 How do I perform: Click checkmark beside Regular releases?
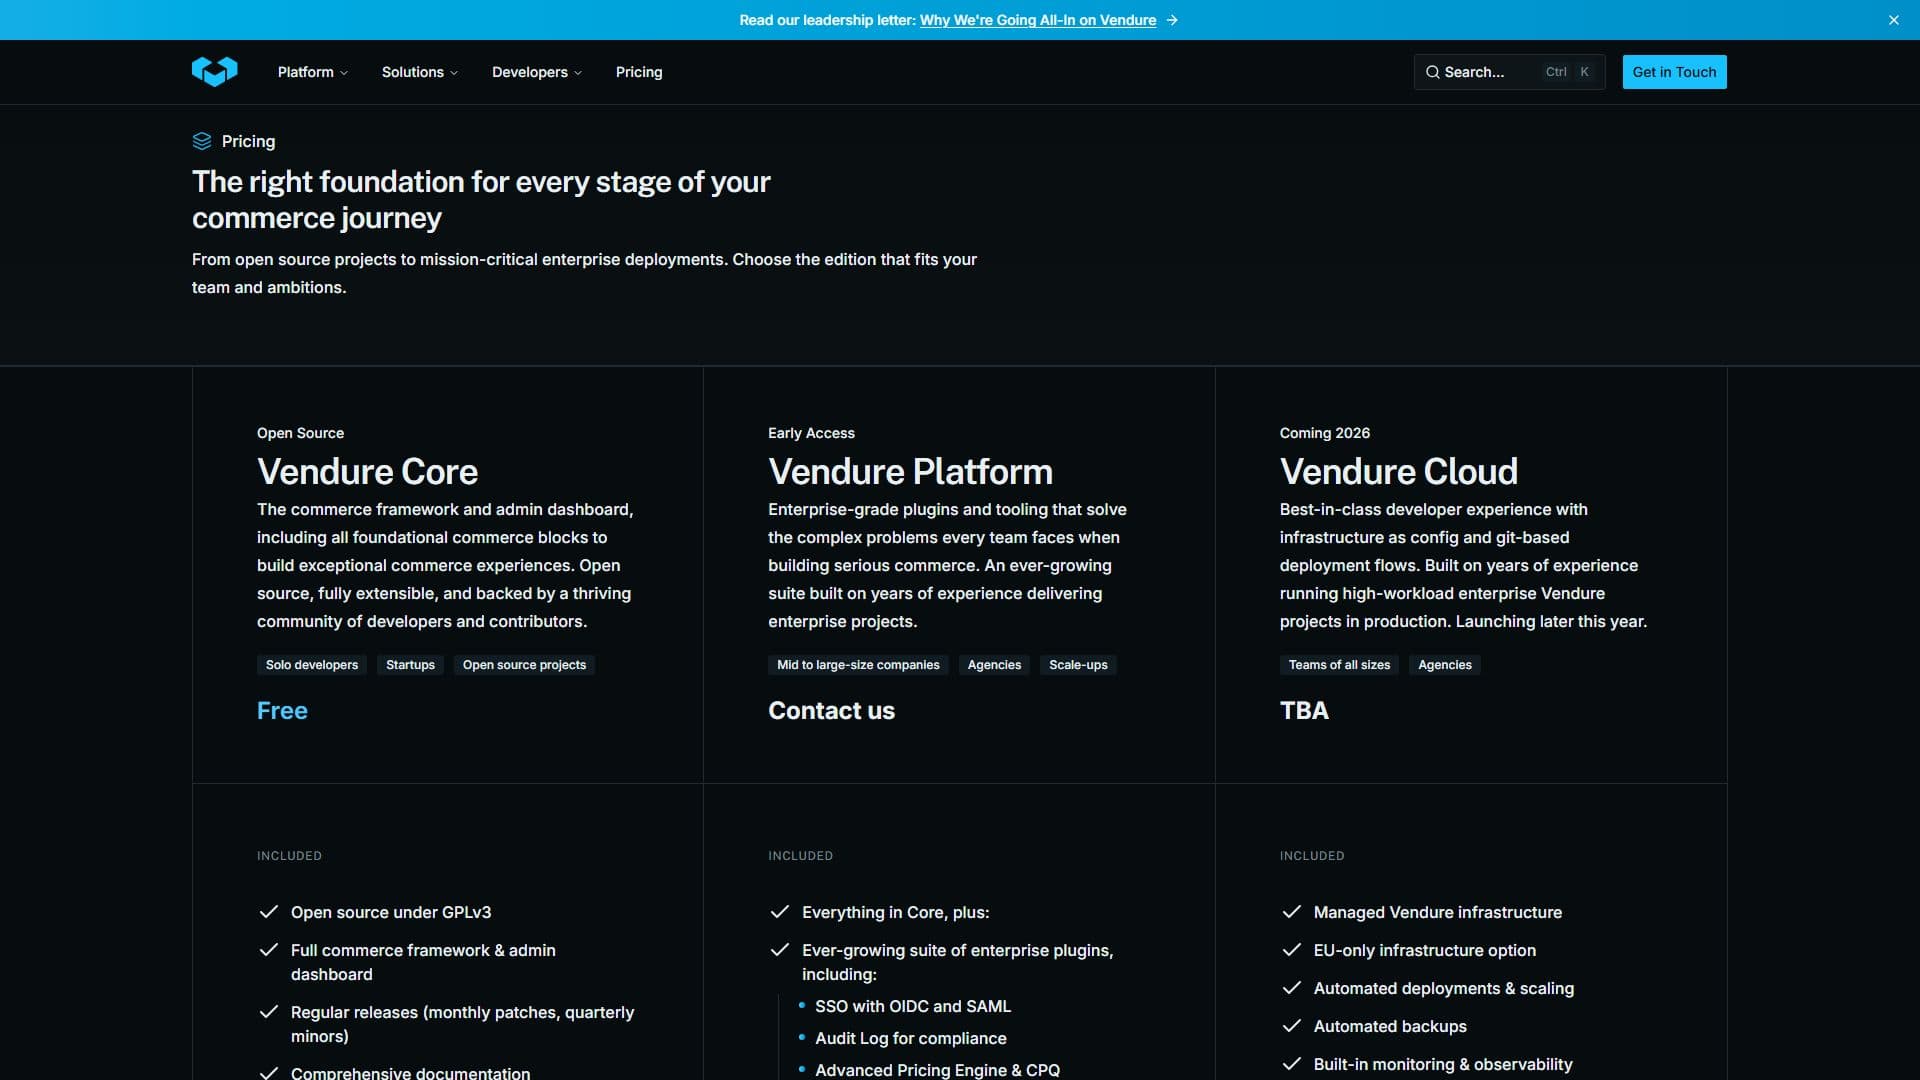268,1012
